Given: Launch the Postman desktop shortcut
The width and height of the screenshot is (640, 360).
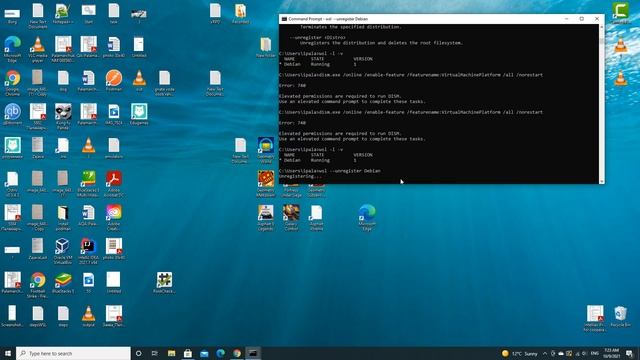Looking at the screenshot, I should pos(114,80).
